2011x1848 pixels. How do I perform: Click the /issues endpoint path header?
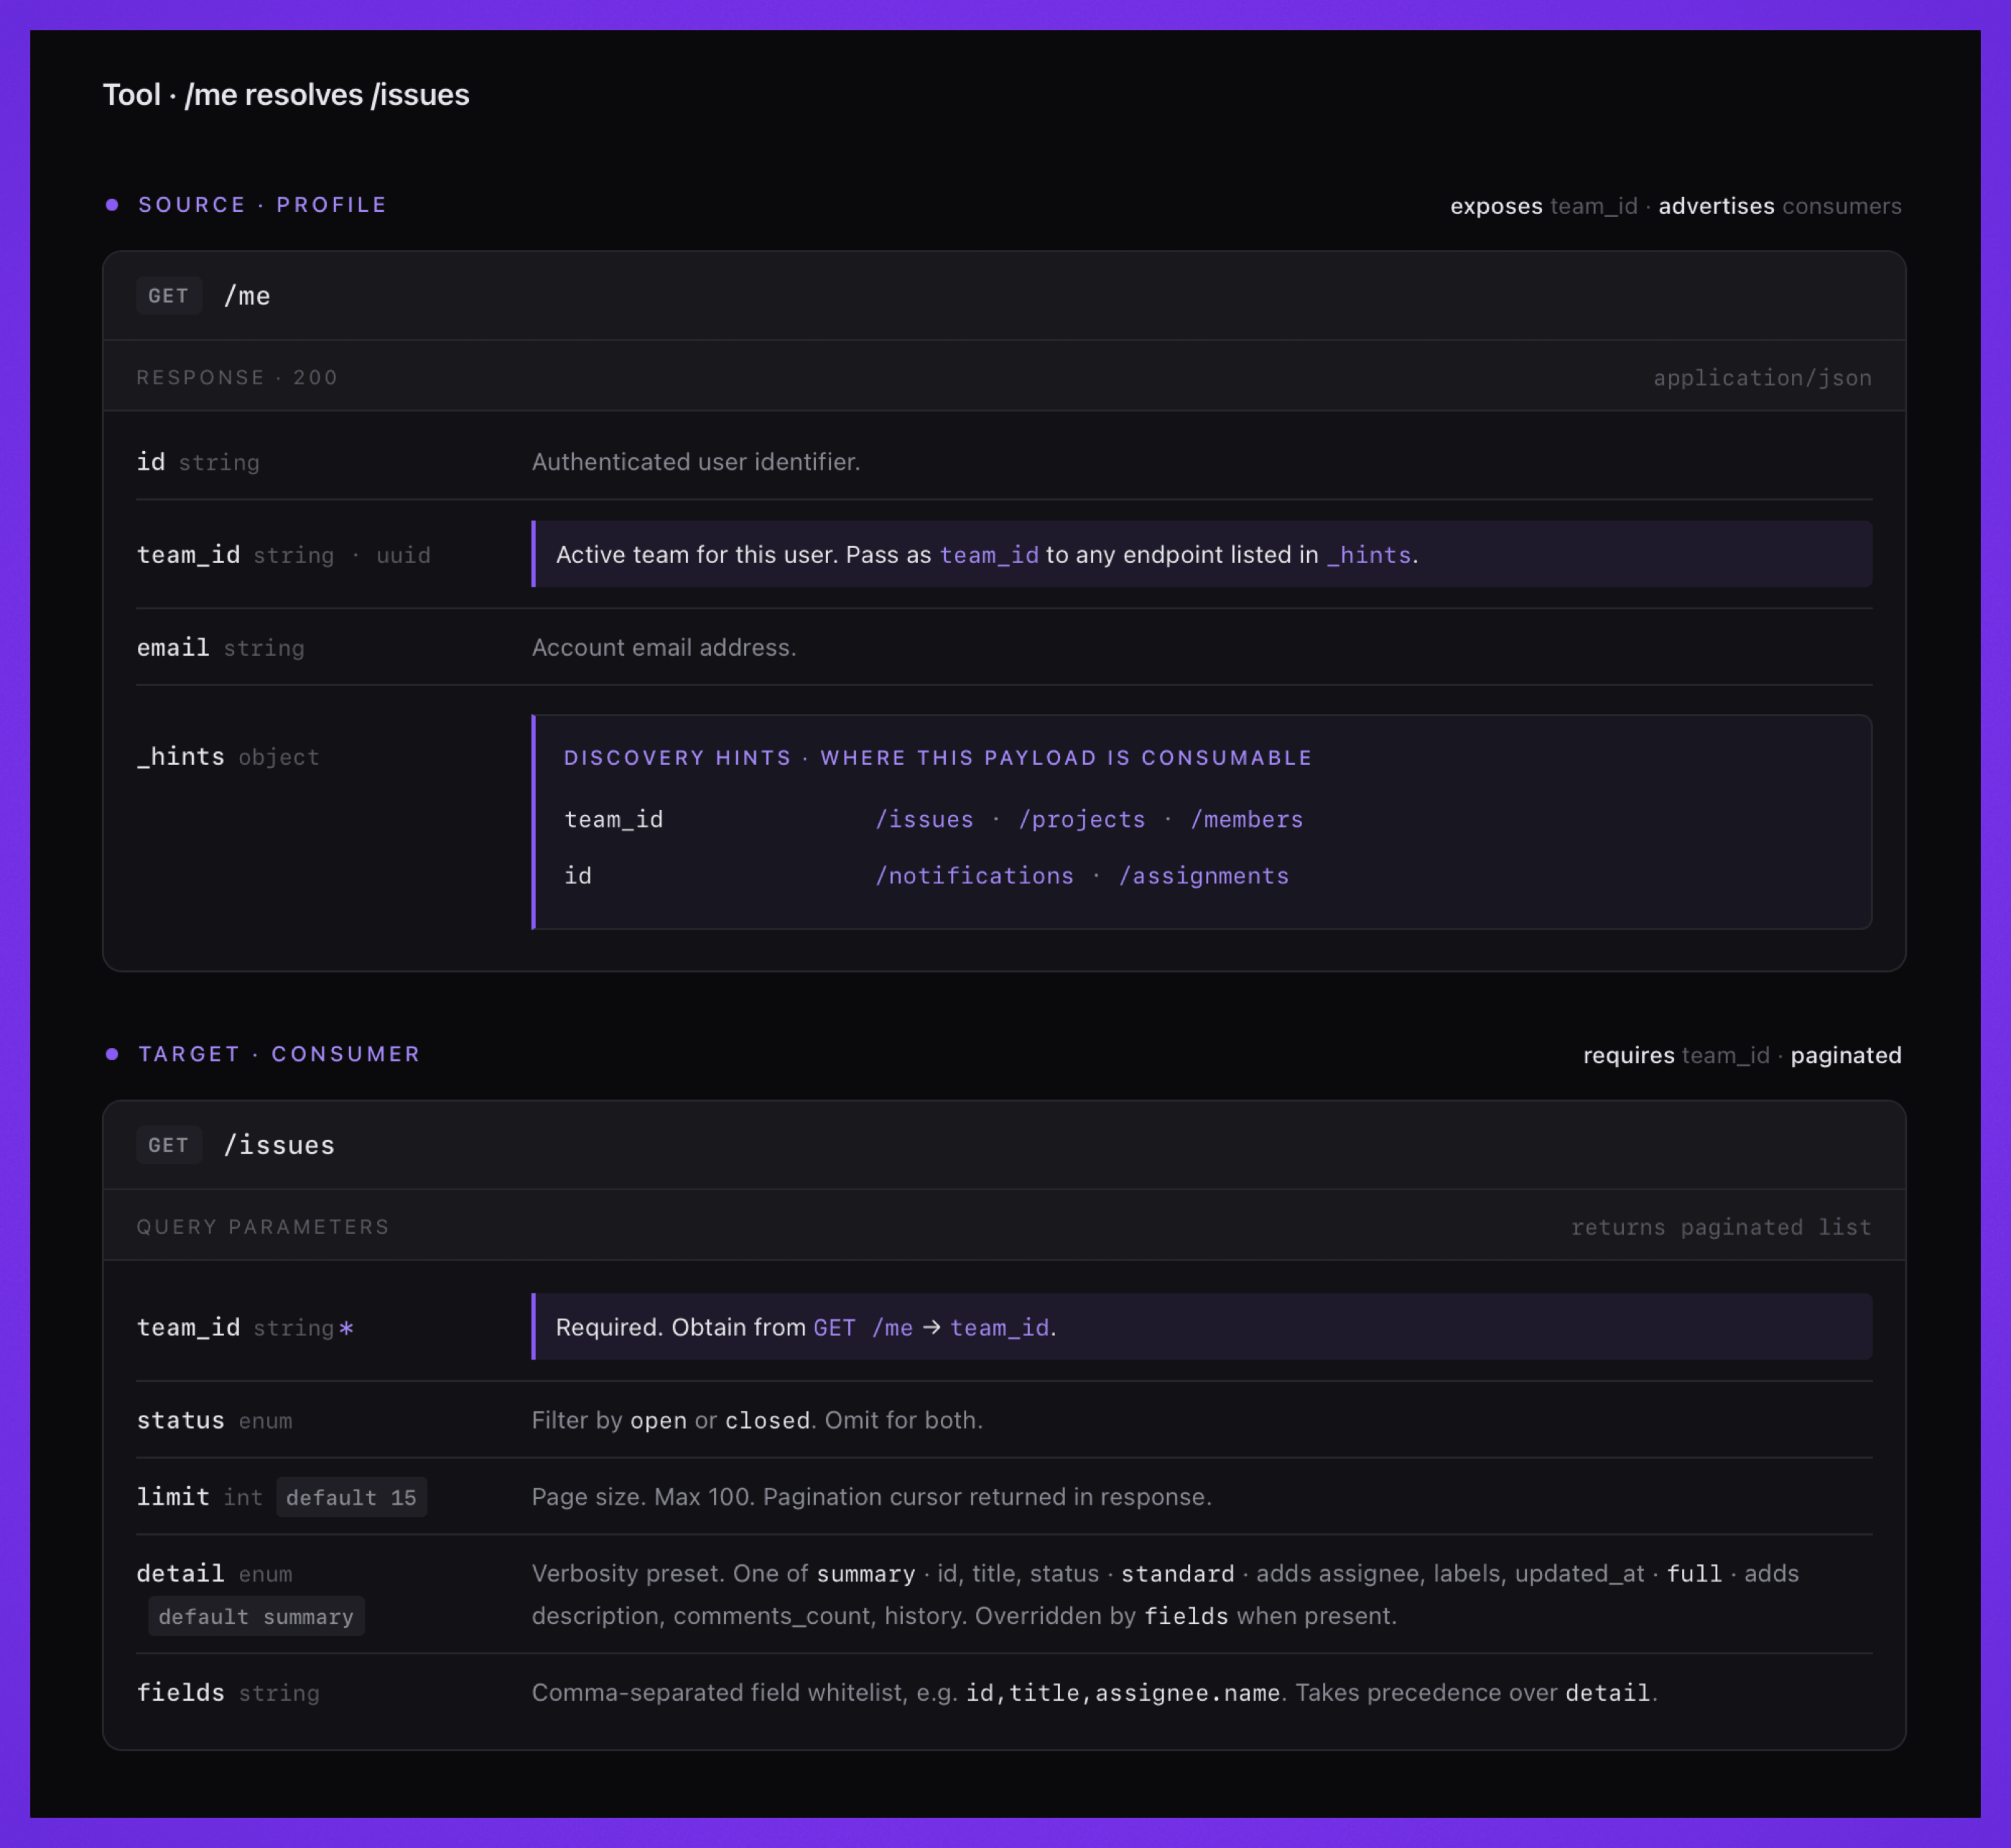click(x=279, y=1145)
